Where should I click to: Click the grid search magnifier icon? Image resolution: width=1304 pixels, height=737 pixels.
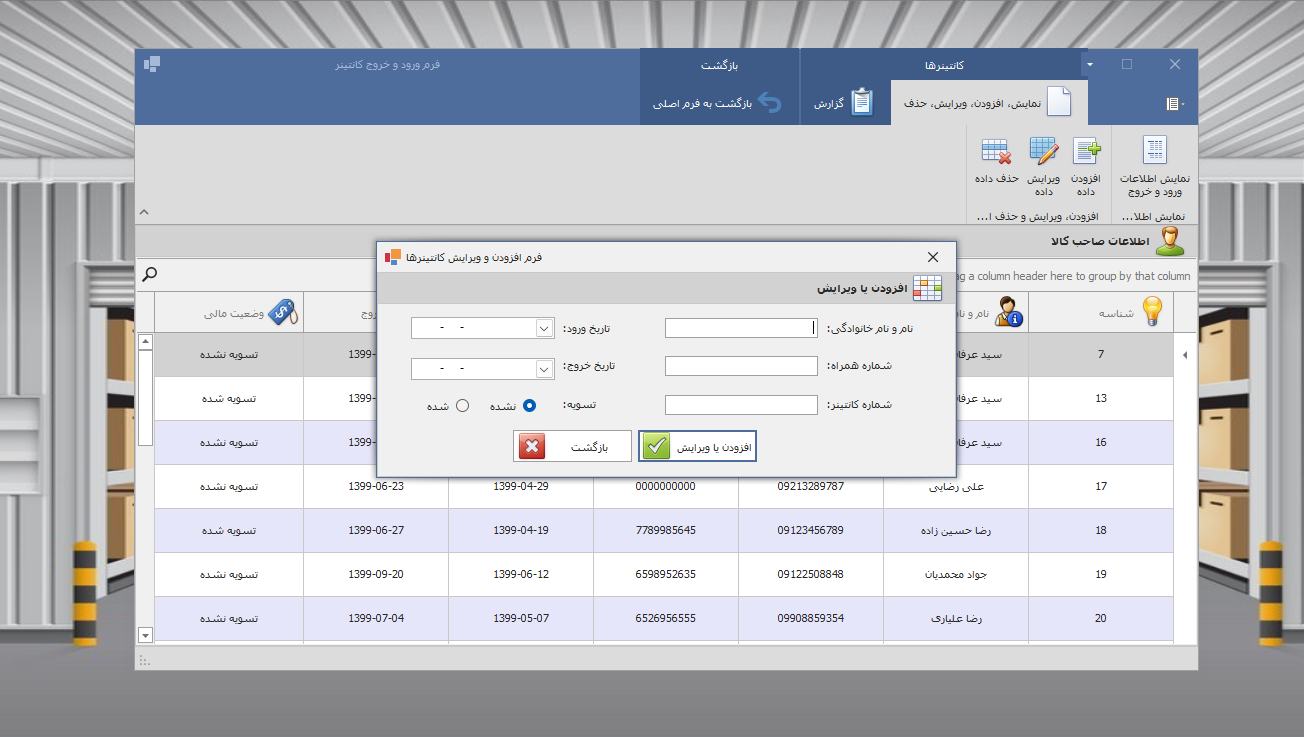pyautogui.click(x=150, y=274)
